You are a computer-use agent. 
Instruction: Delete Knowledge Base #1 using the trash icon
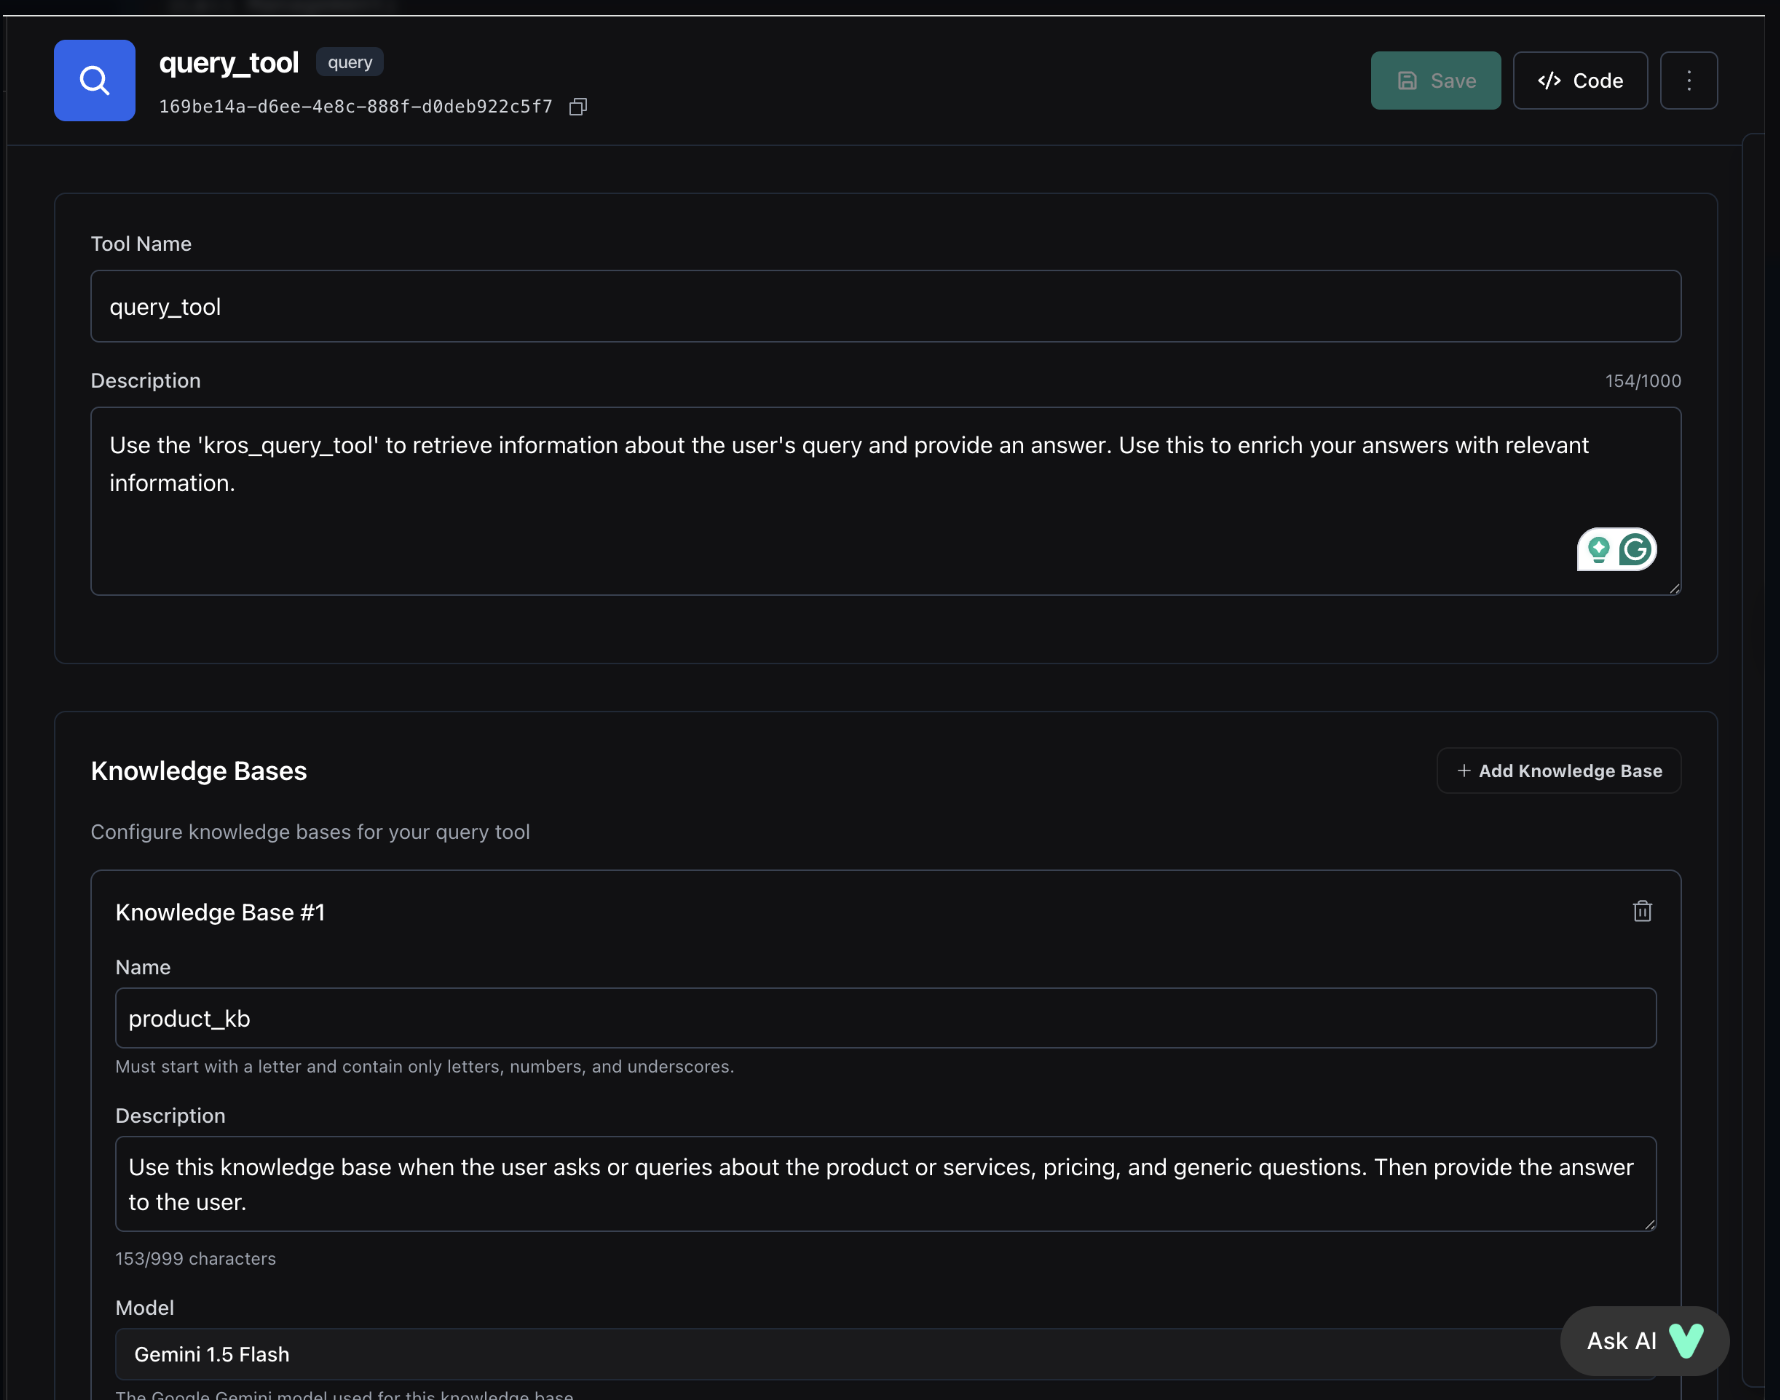tap(1642, 911)
